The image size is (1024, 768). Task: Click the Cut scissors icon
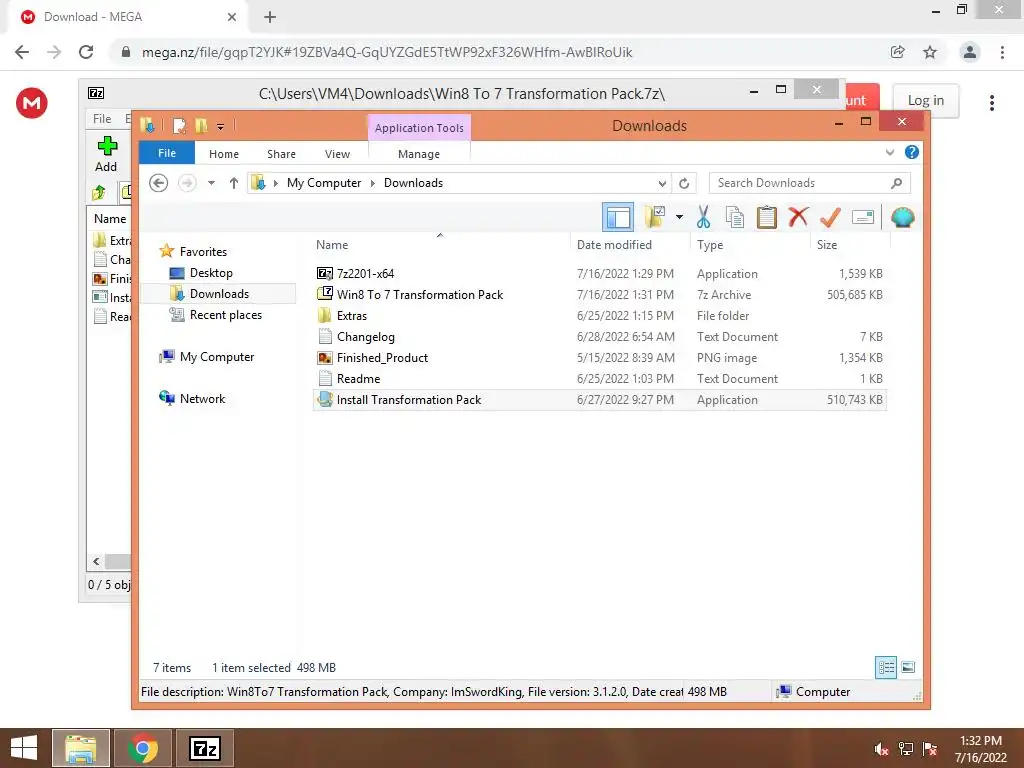click(703, 217)
